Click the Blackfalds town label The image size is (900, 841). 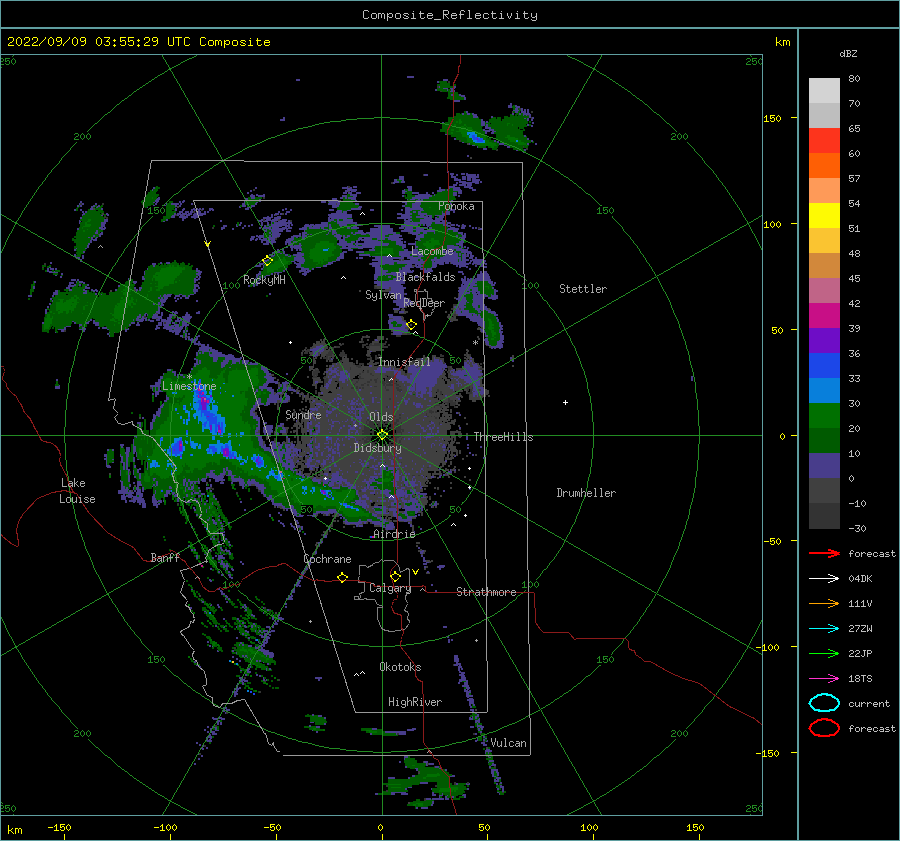point(425,277)
